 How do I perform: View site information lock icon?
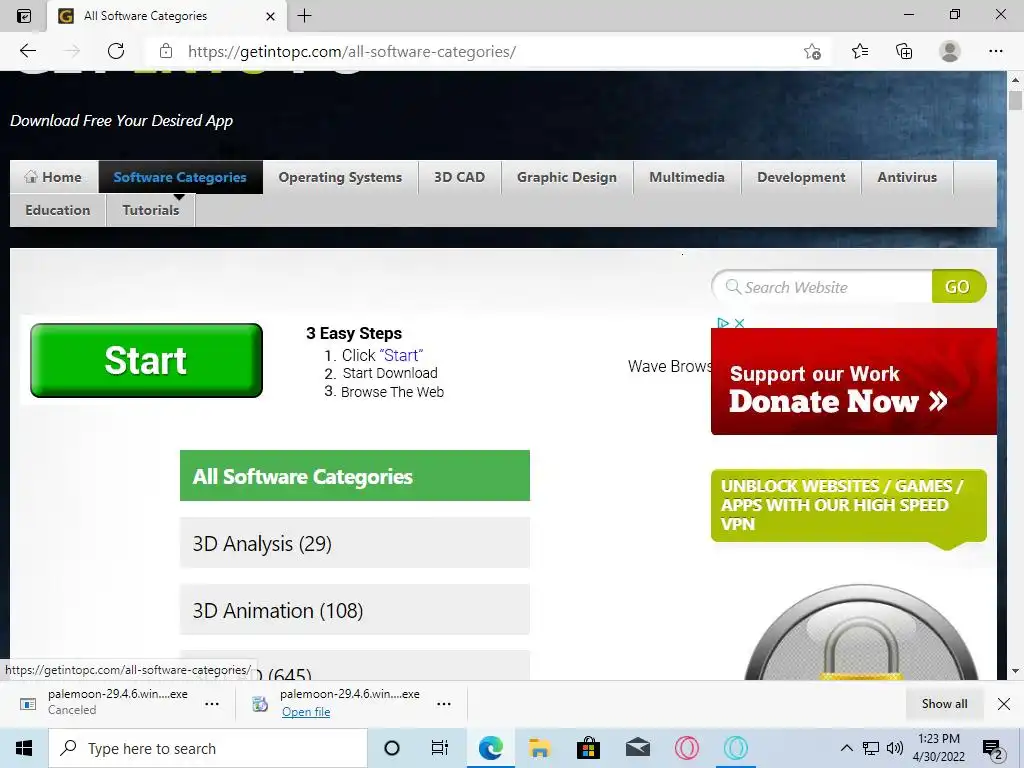pyautogui.click(x=166, y=51)
